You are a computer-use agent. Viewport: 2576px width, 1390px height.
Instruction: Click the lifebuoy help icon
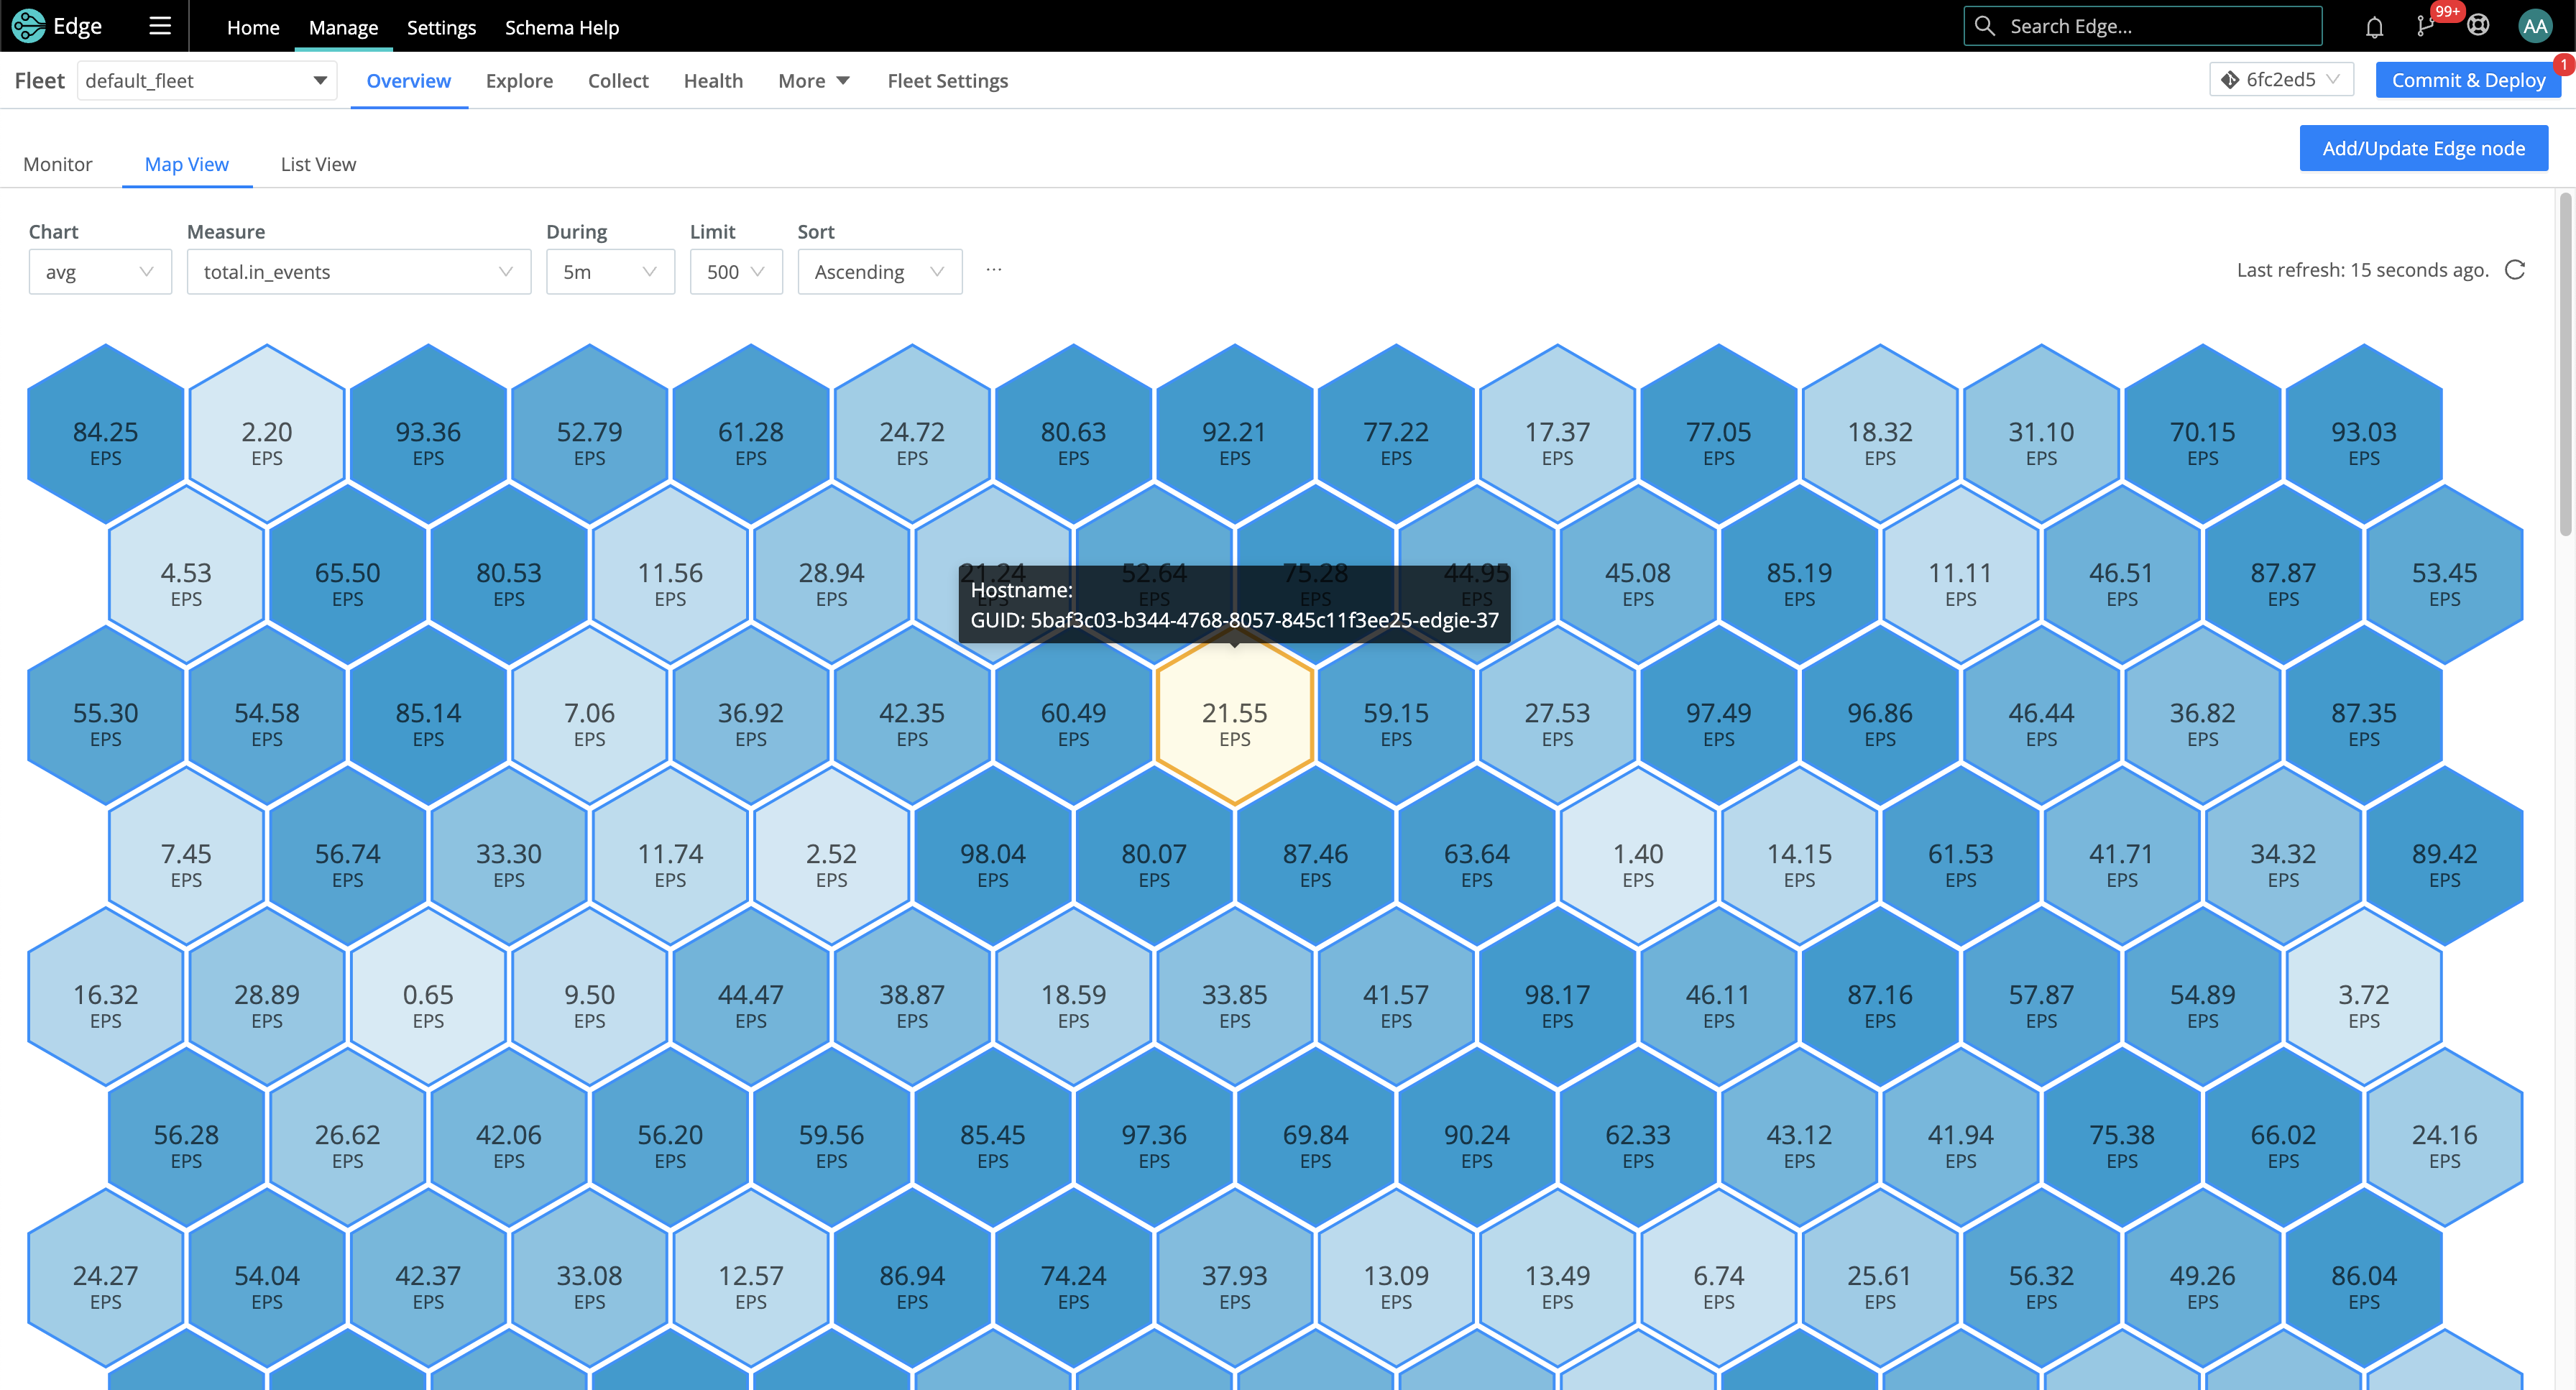[2477, 26]
